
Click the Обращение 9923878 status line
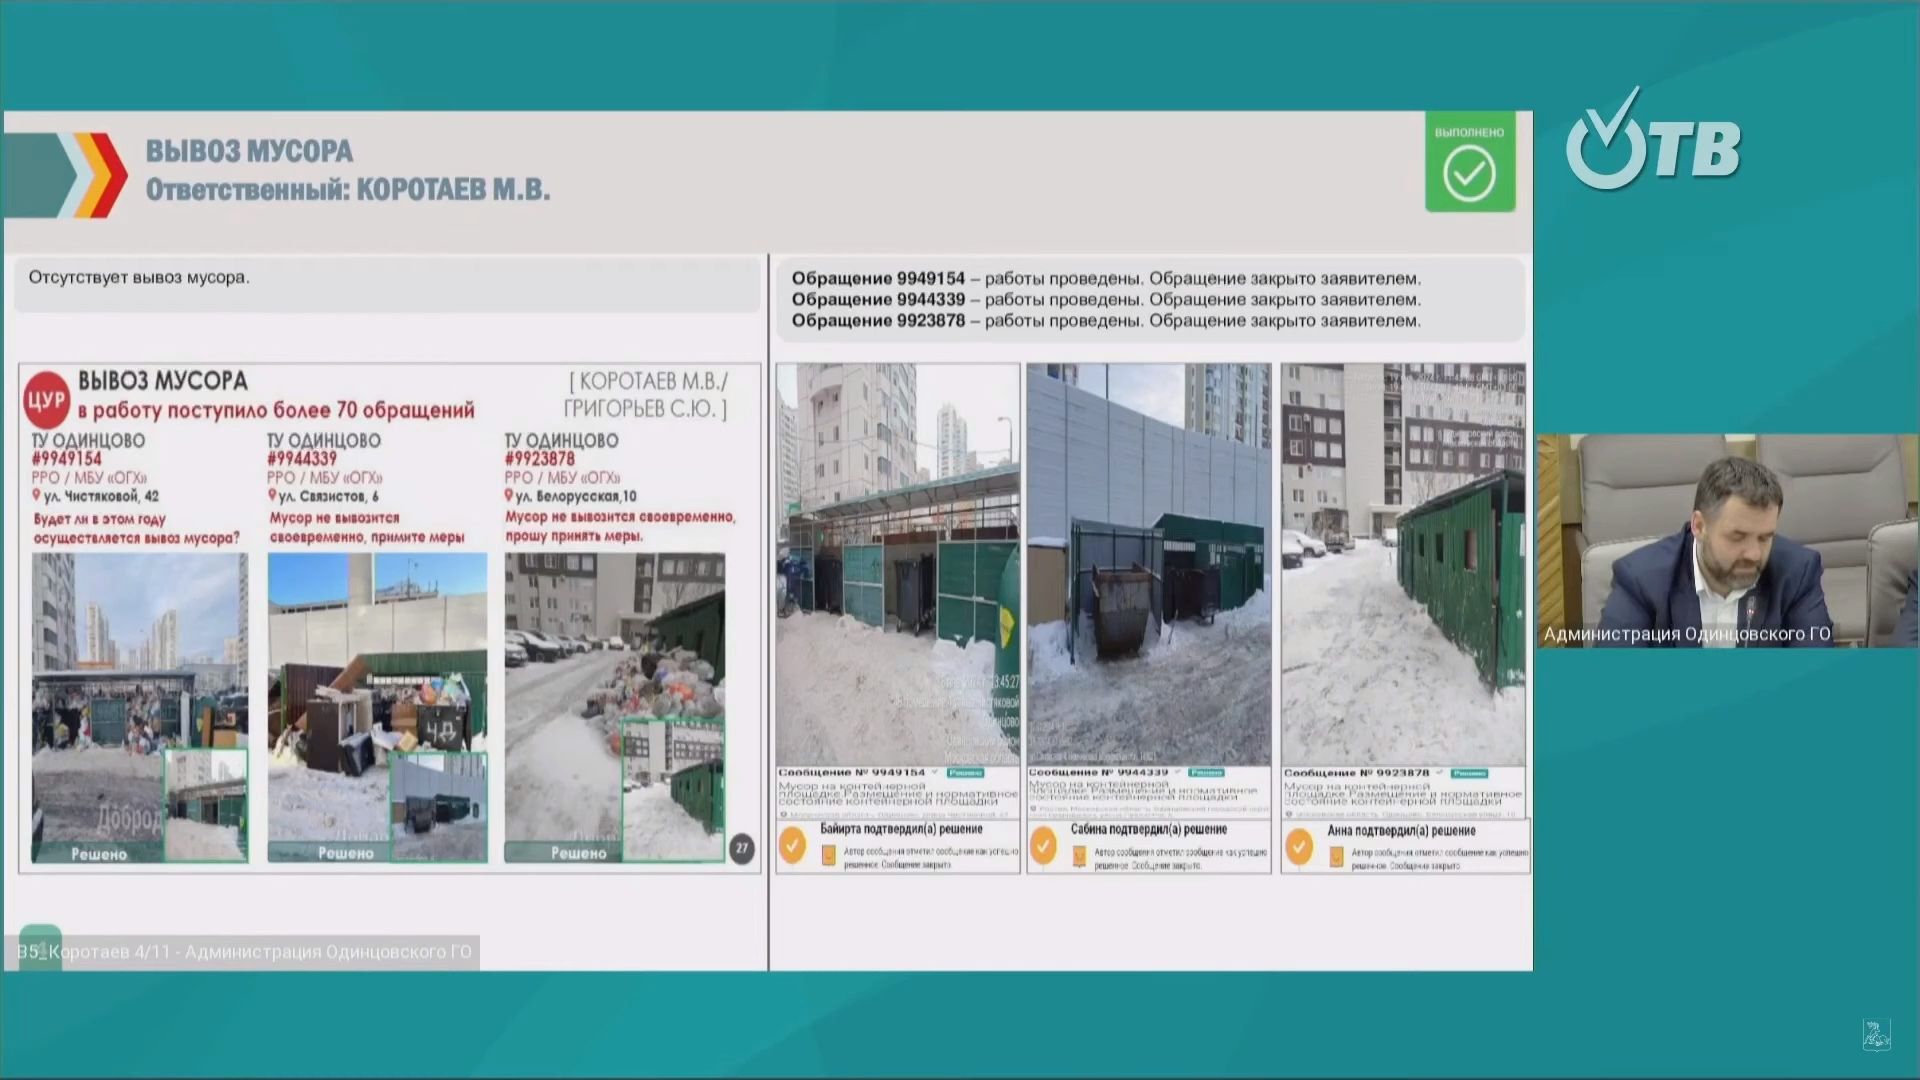[x=1105, y=321]
